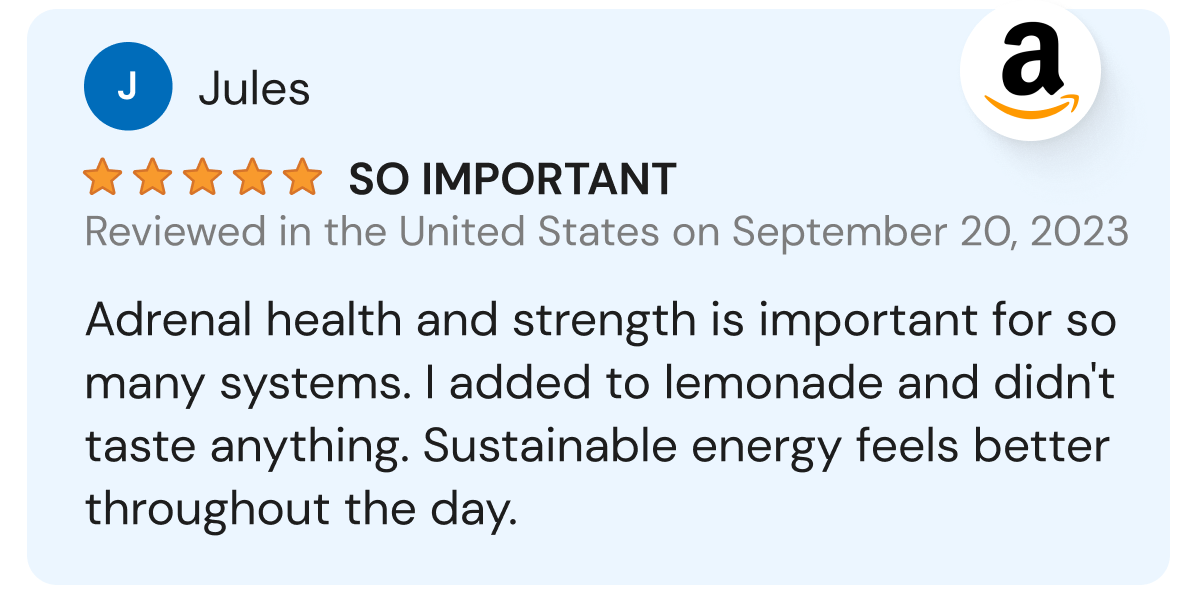1200x595 pixels.
Task: Select the second orange rating star
Action: coord(153,179)
